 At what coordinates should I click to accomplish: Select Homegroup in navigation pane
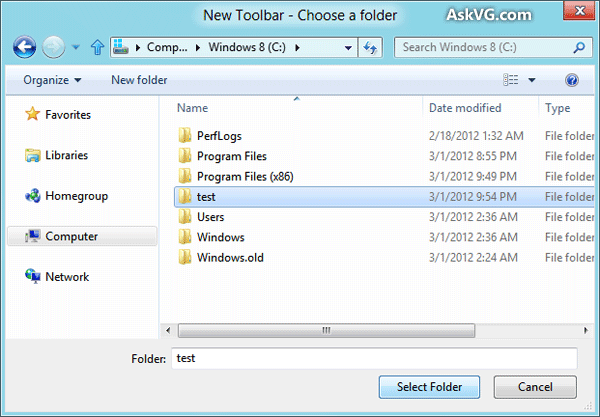[77, 196]
